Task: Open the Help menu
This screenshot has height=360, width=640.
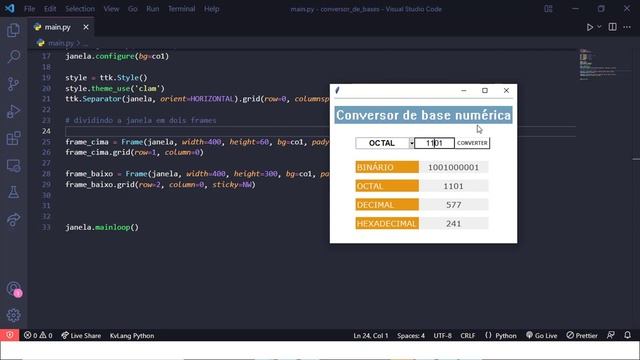Action: pyautogui.click(x=211, y=9)
